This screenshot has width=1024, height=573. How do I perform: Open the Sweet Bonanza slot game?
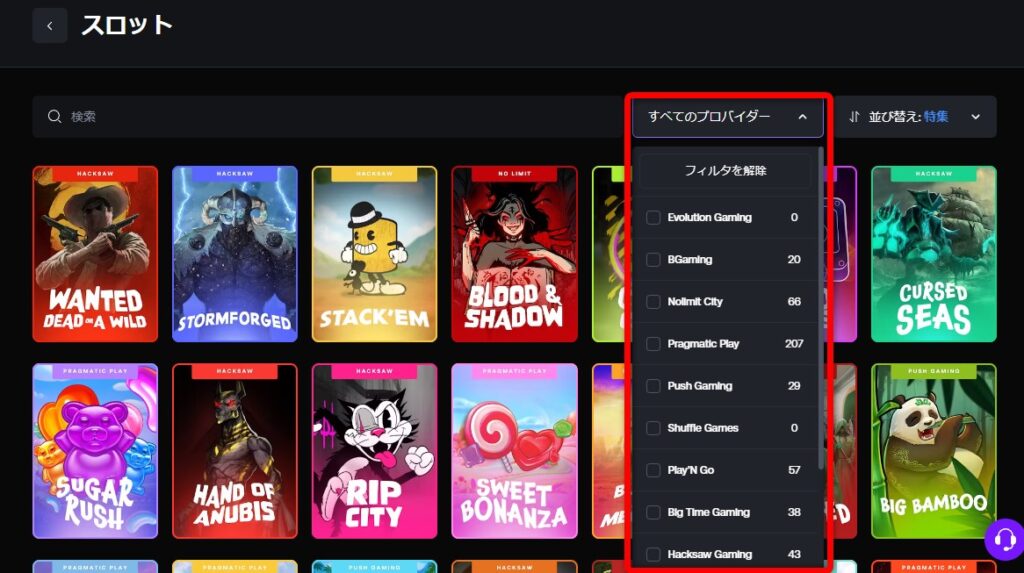tap(514, 451)
